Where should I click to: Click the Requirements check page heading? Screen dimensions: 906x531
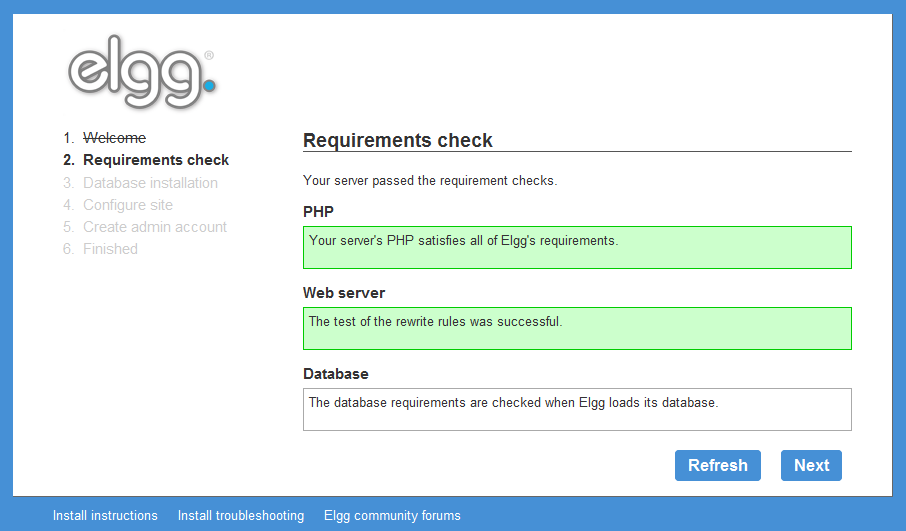[398, 140]
